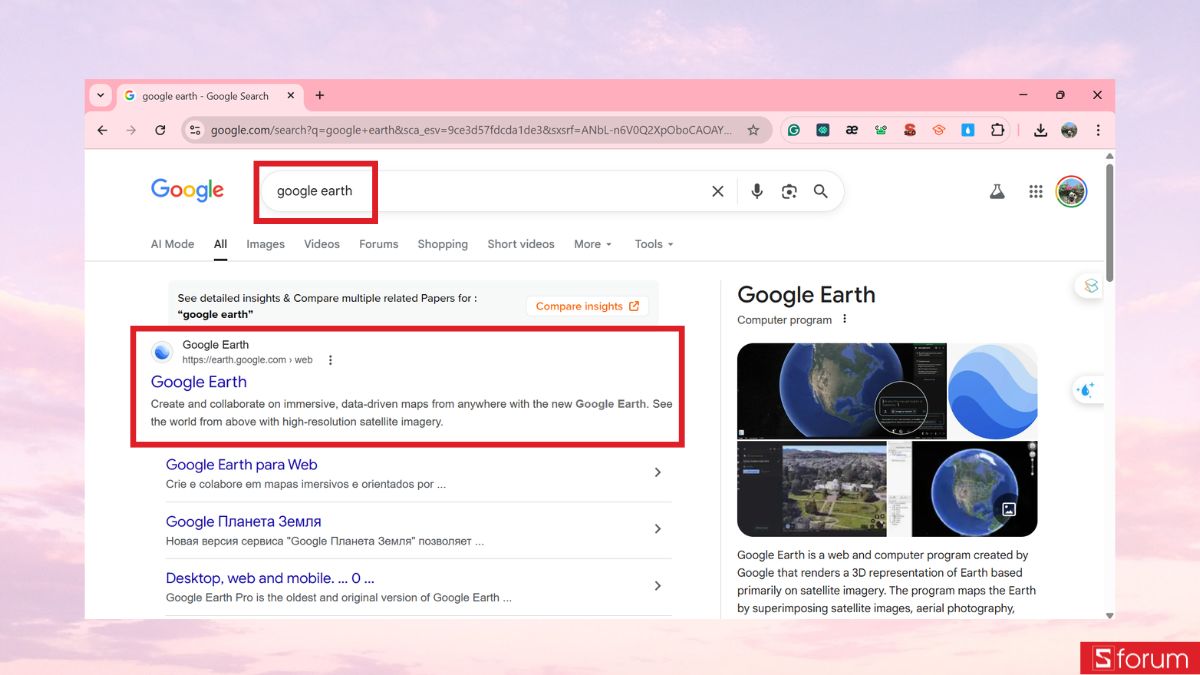The height and width of the screenshot is (675, 1200).
Task: Click the magnifying glass search icon
Action: coord(821,190)
